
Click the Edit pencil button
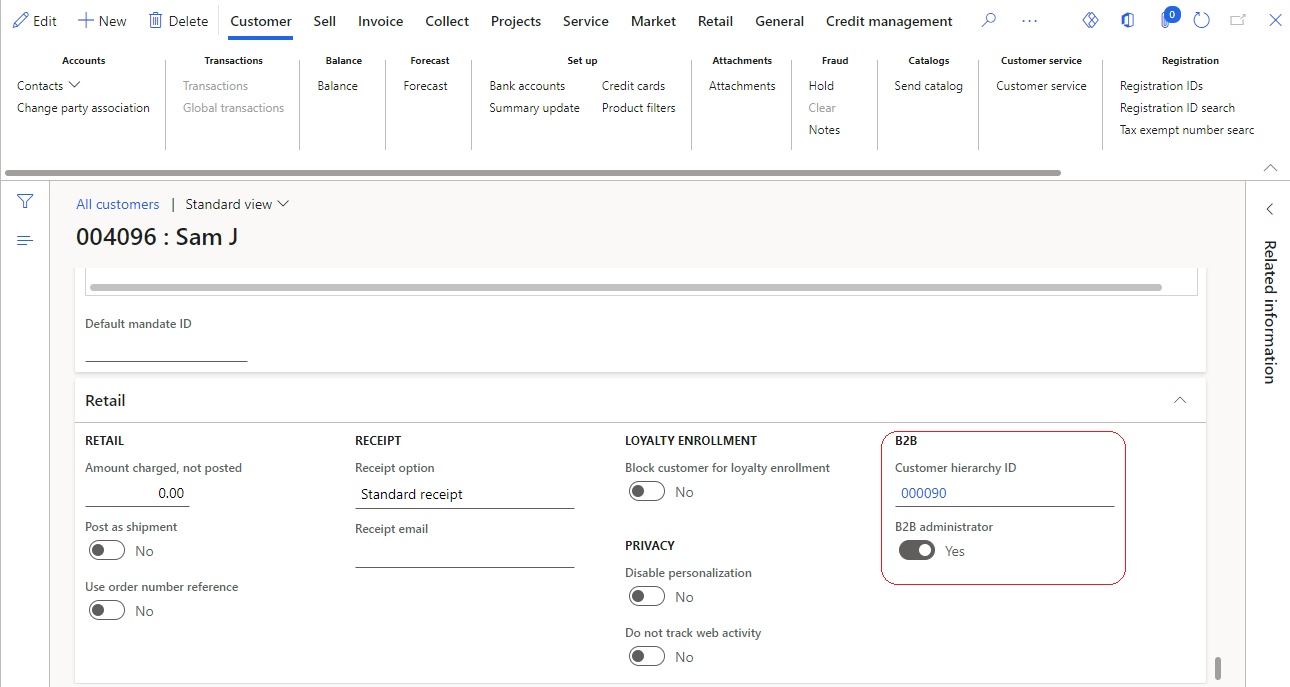(35, 21)
